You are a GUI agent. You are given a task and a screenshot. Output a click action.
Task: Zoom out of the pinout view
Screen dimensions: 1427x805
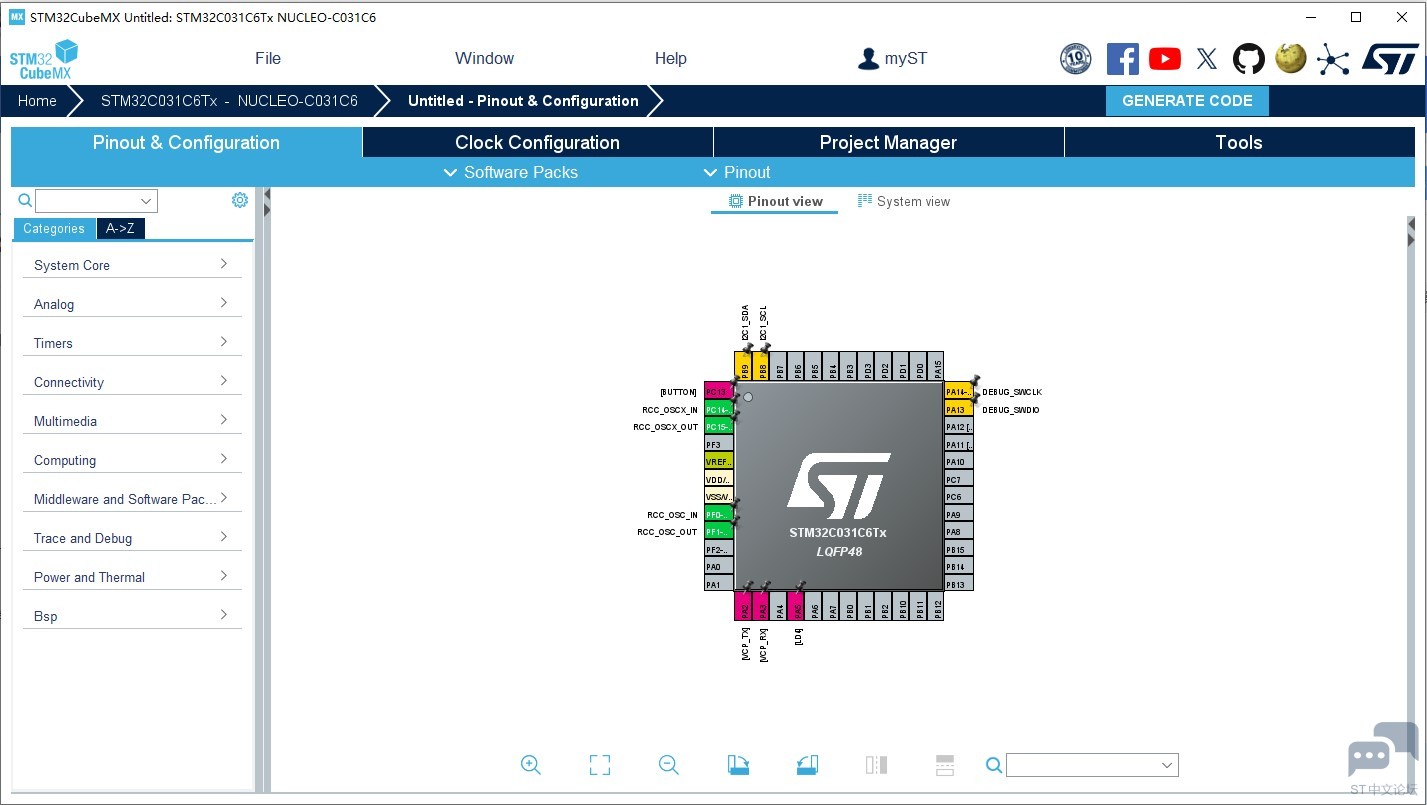pos(669,765)
